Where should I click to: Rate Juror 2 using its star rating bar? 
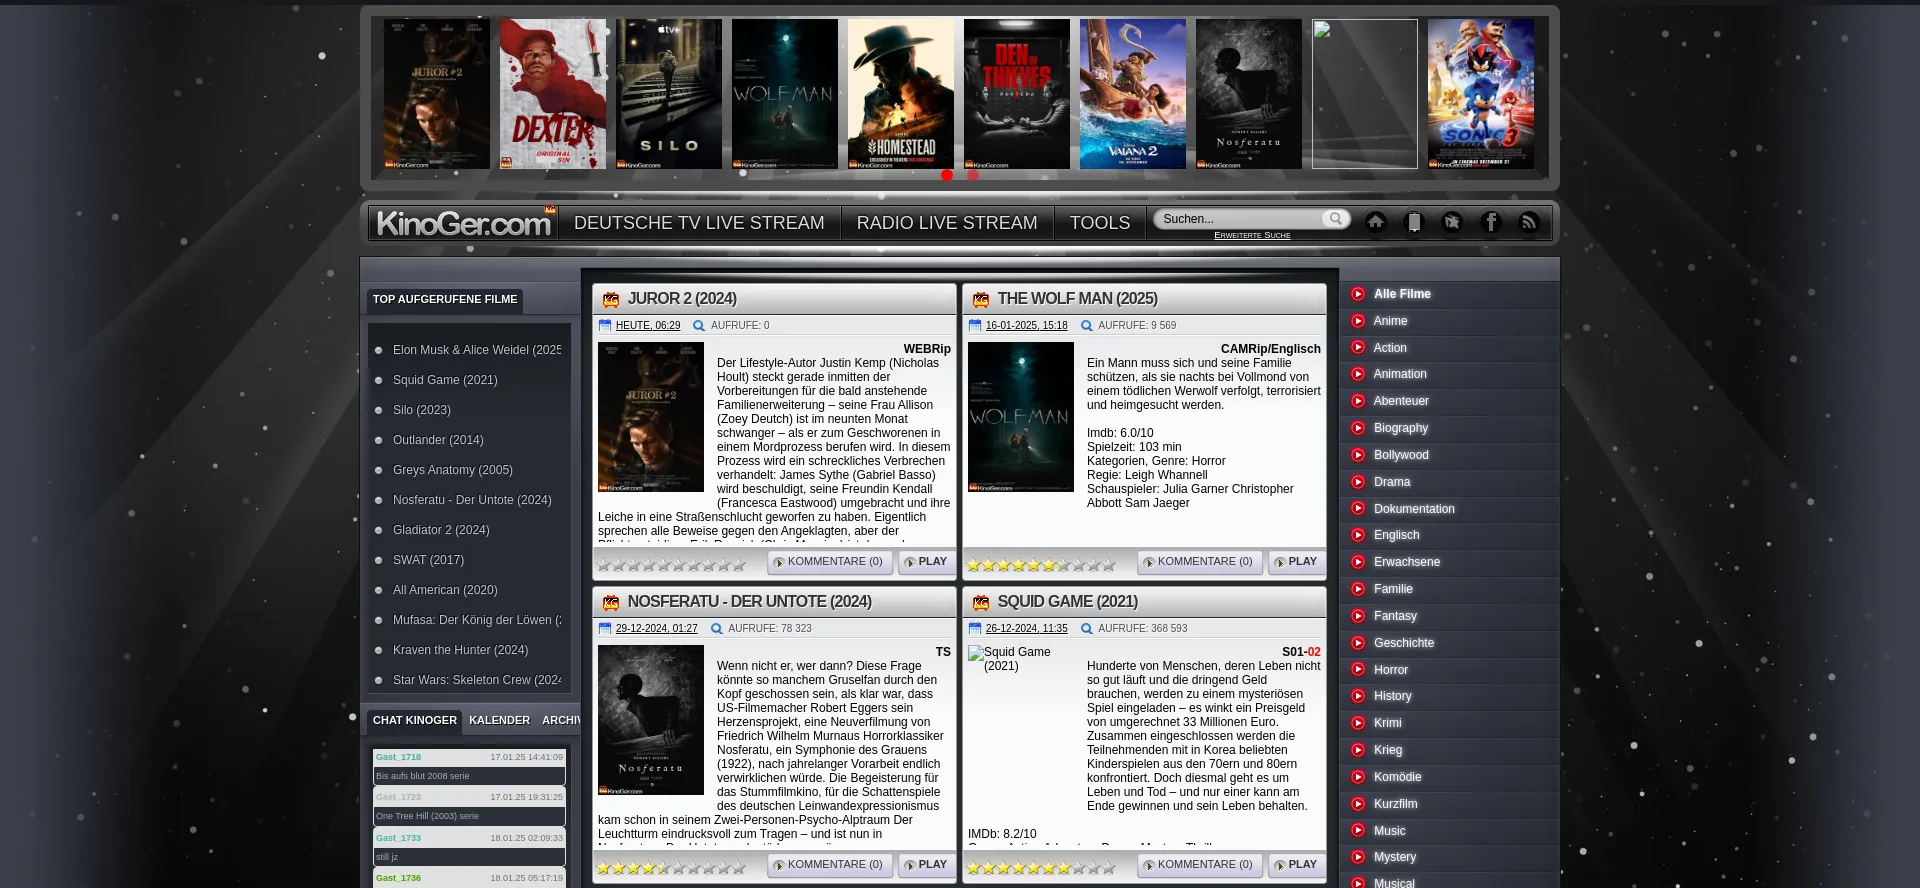pyautogui.click(x=671, y=565)
